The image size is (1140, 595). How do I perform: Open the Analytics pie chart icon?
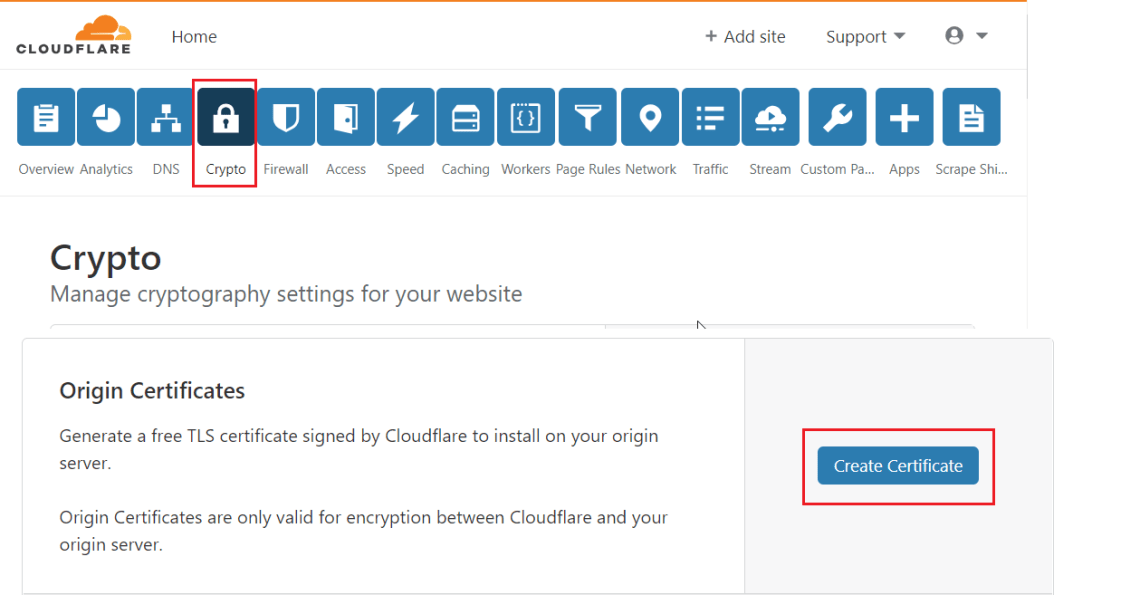tap(106, 118)
